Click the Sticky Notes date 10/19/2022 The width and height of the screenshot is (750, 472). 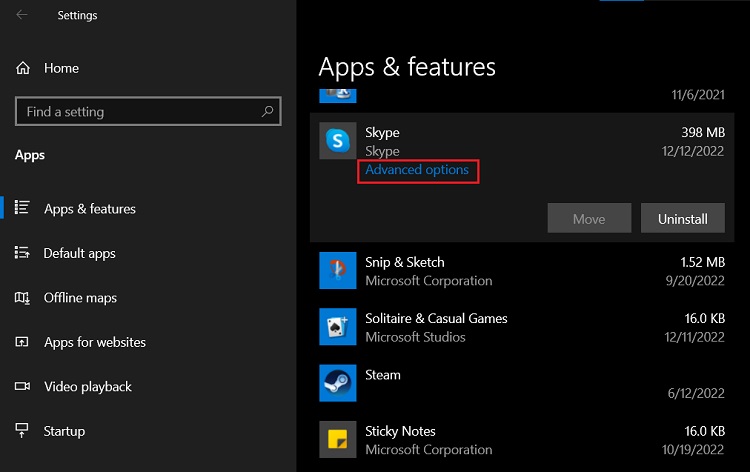[693, 450]
